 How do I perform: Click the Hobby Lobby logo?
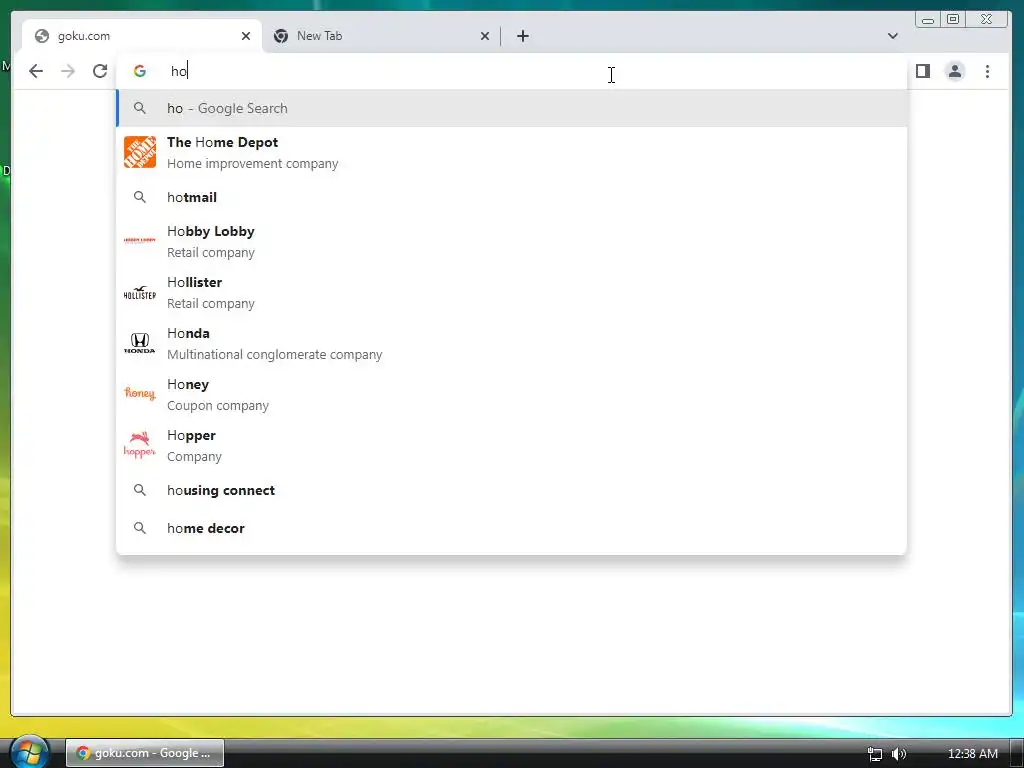(x=140, y=240)
